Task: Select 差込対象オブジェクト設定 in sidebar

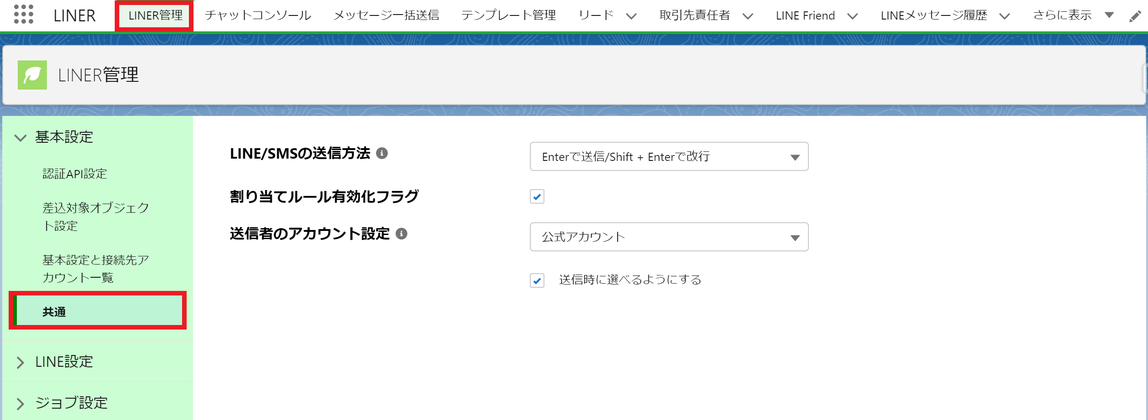Action: click(96, 217)
